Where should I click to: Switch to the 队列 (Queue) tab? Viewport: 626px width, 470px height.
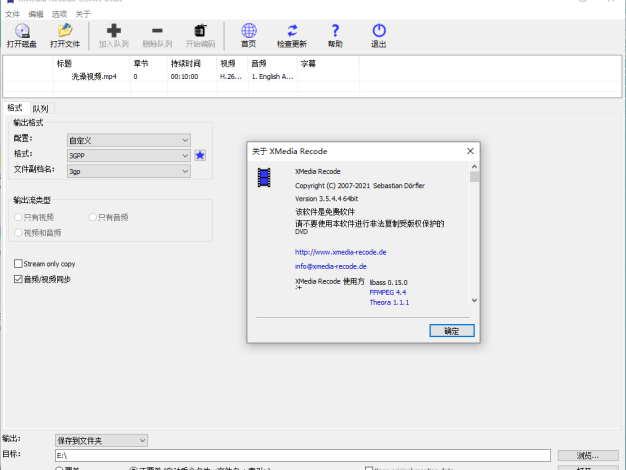coord(40,109)
